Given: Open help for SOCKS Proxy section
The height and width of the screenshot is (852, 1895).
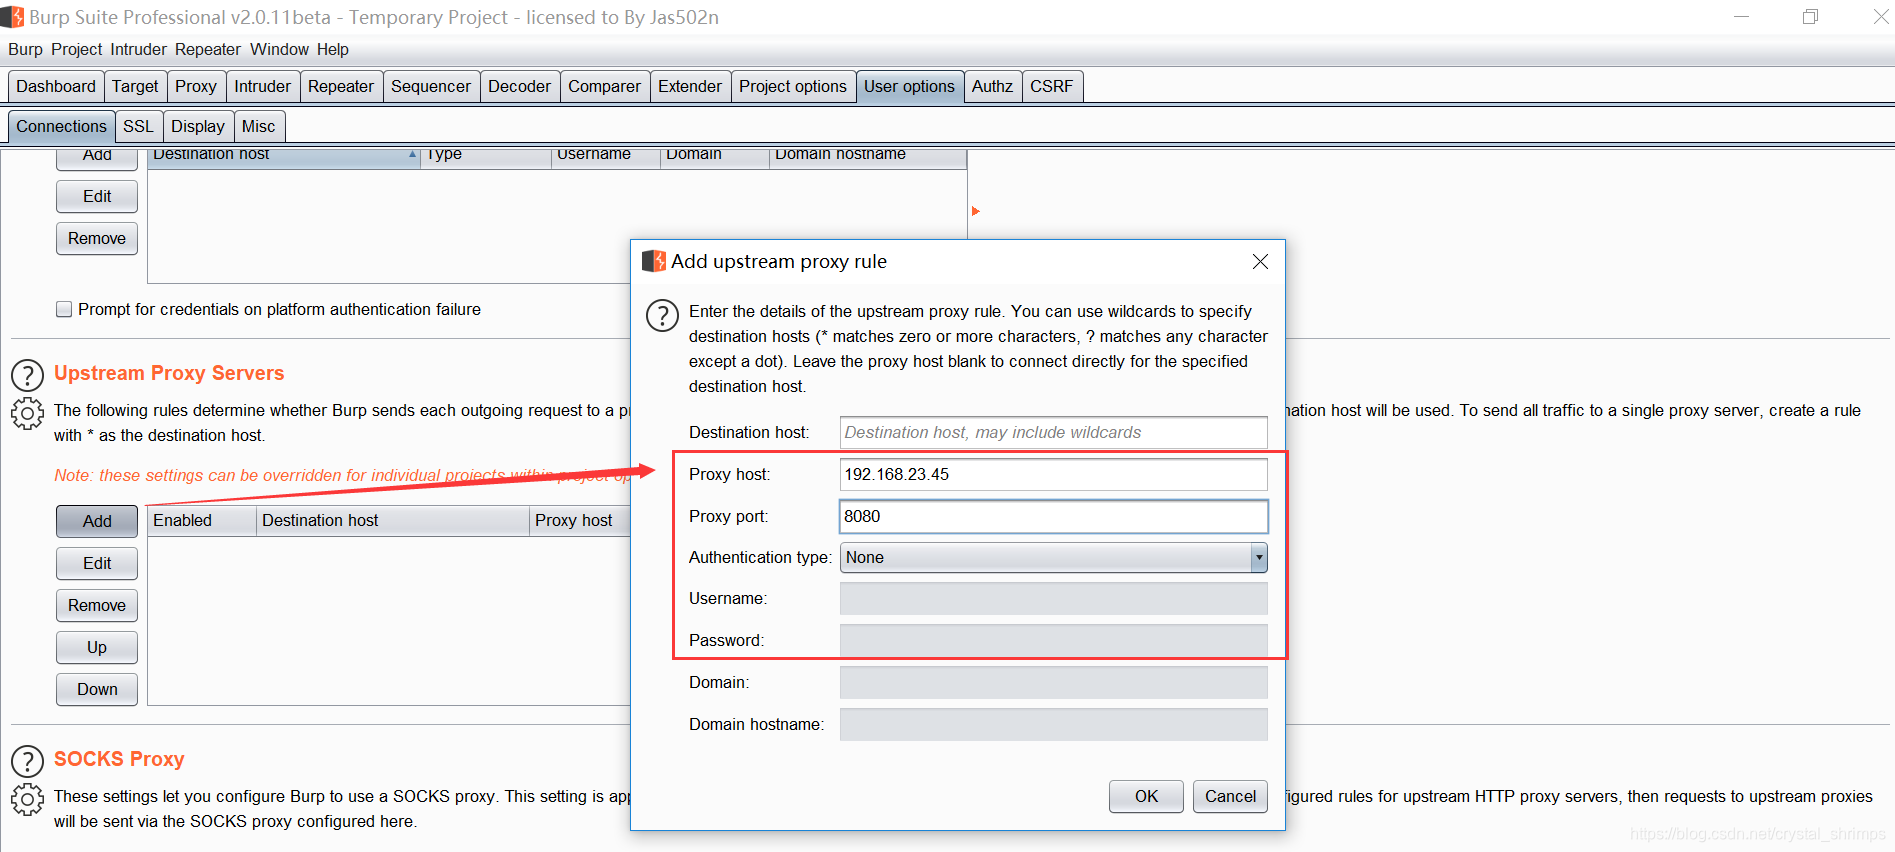Looking at the screenshot, I should (27, 761).
